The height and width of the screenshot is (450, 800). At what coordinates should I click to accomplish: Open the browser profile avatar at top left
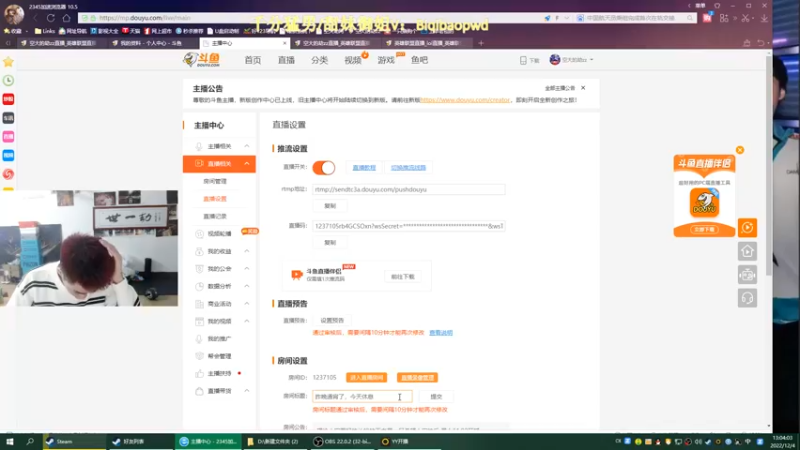point(14,14)
